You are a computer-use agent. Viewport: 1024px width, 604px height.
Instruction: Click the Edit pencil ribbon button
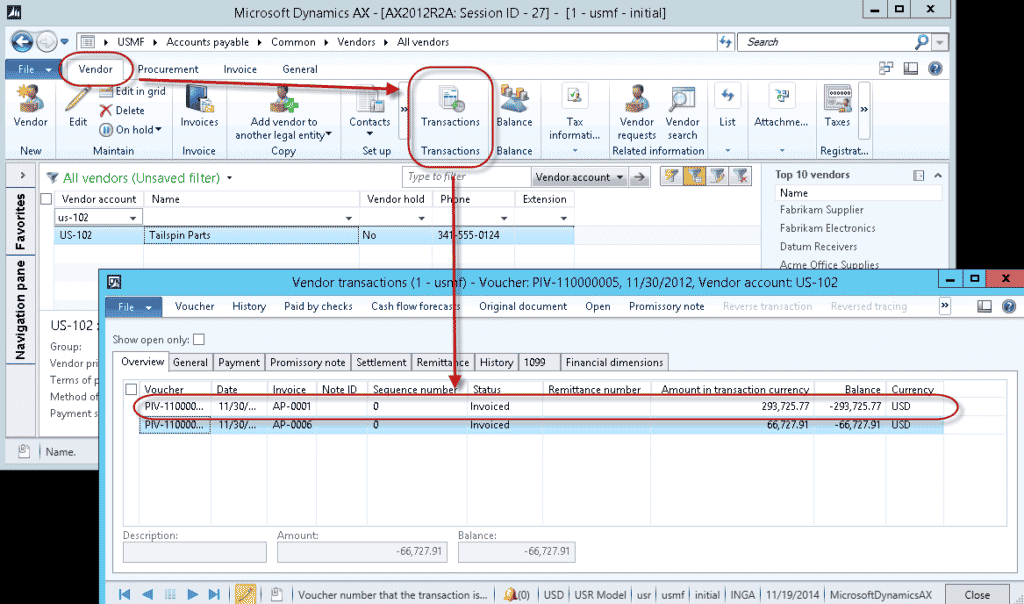pyautogui.click(x=78, y=106)
